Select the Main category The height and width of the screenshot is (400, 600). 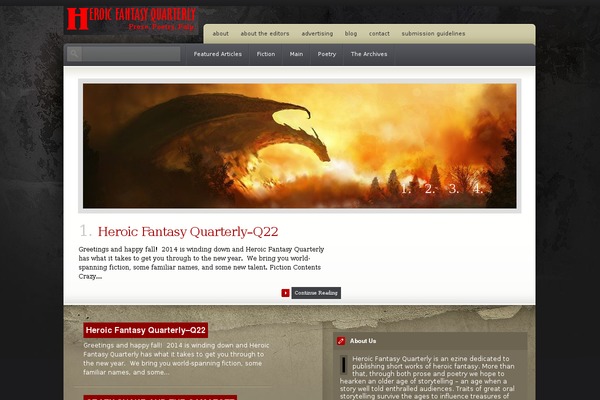296,54
